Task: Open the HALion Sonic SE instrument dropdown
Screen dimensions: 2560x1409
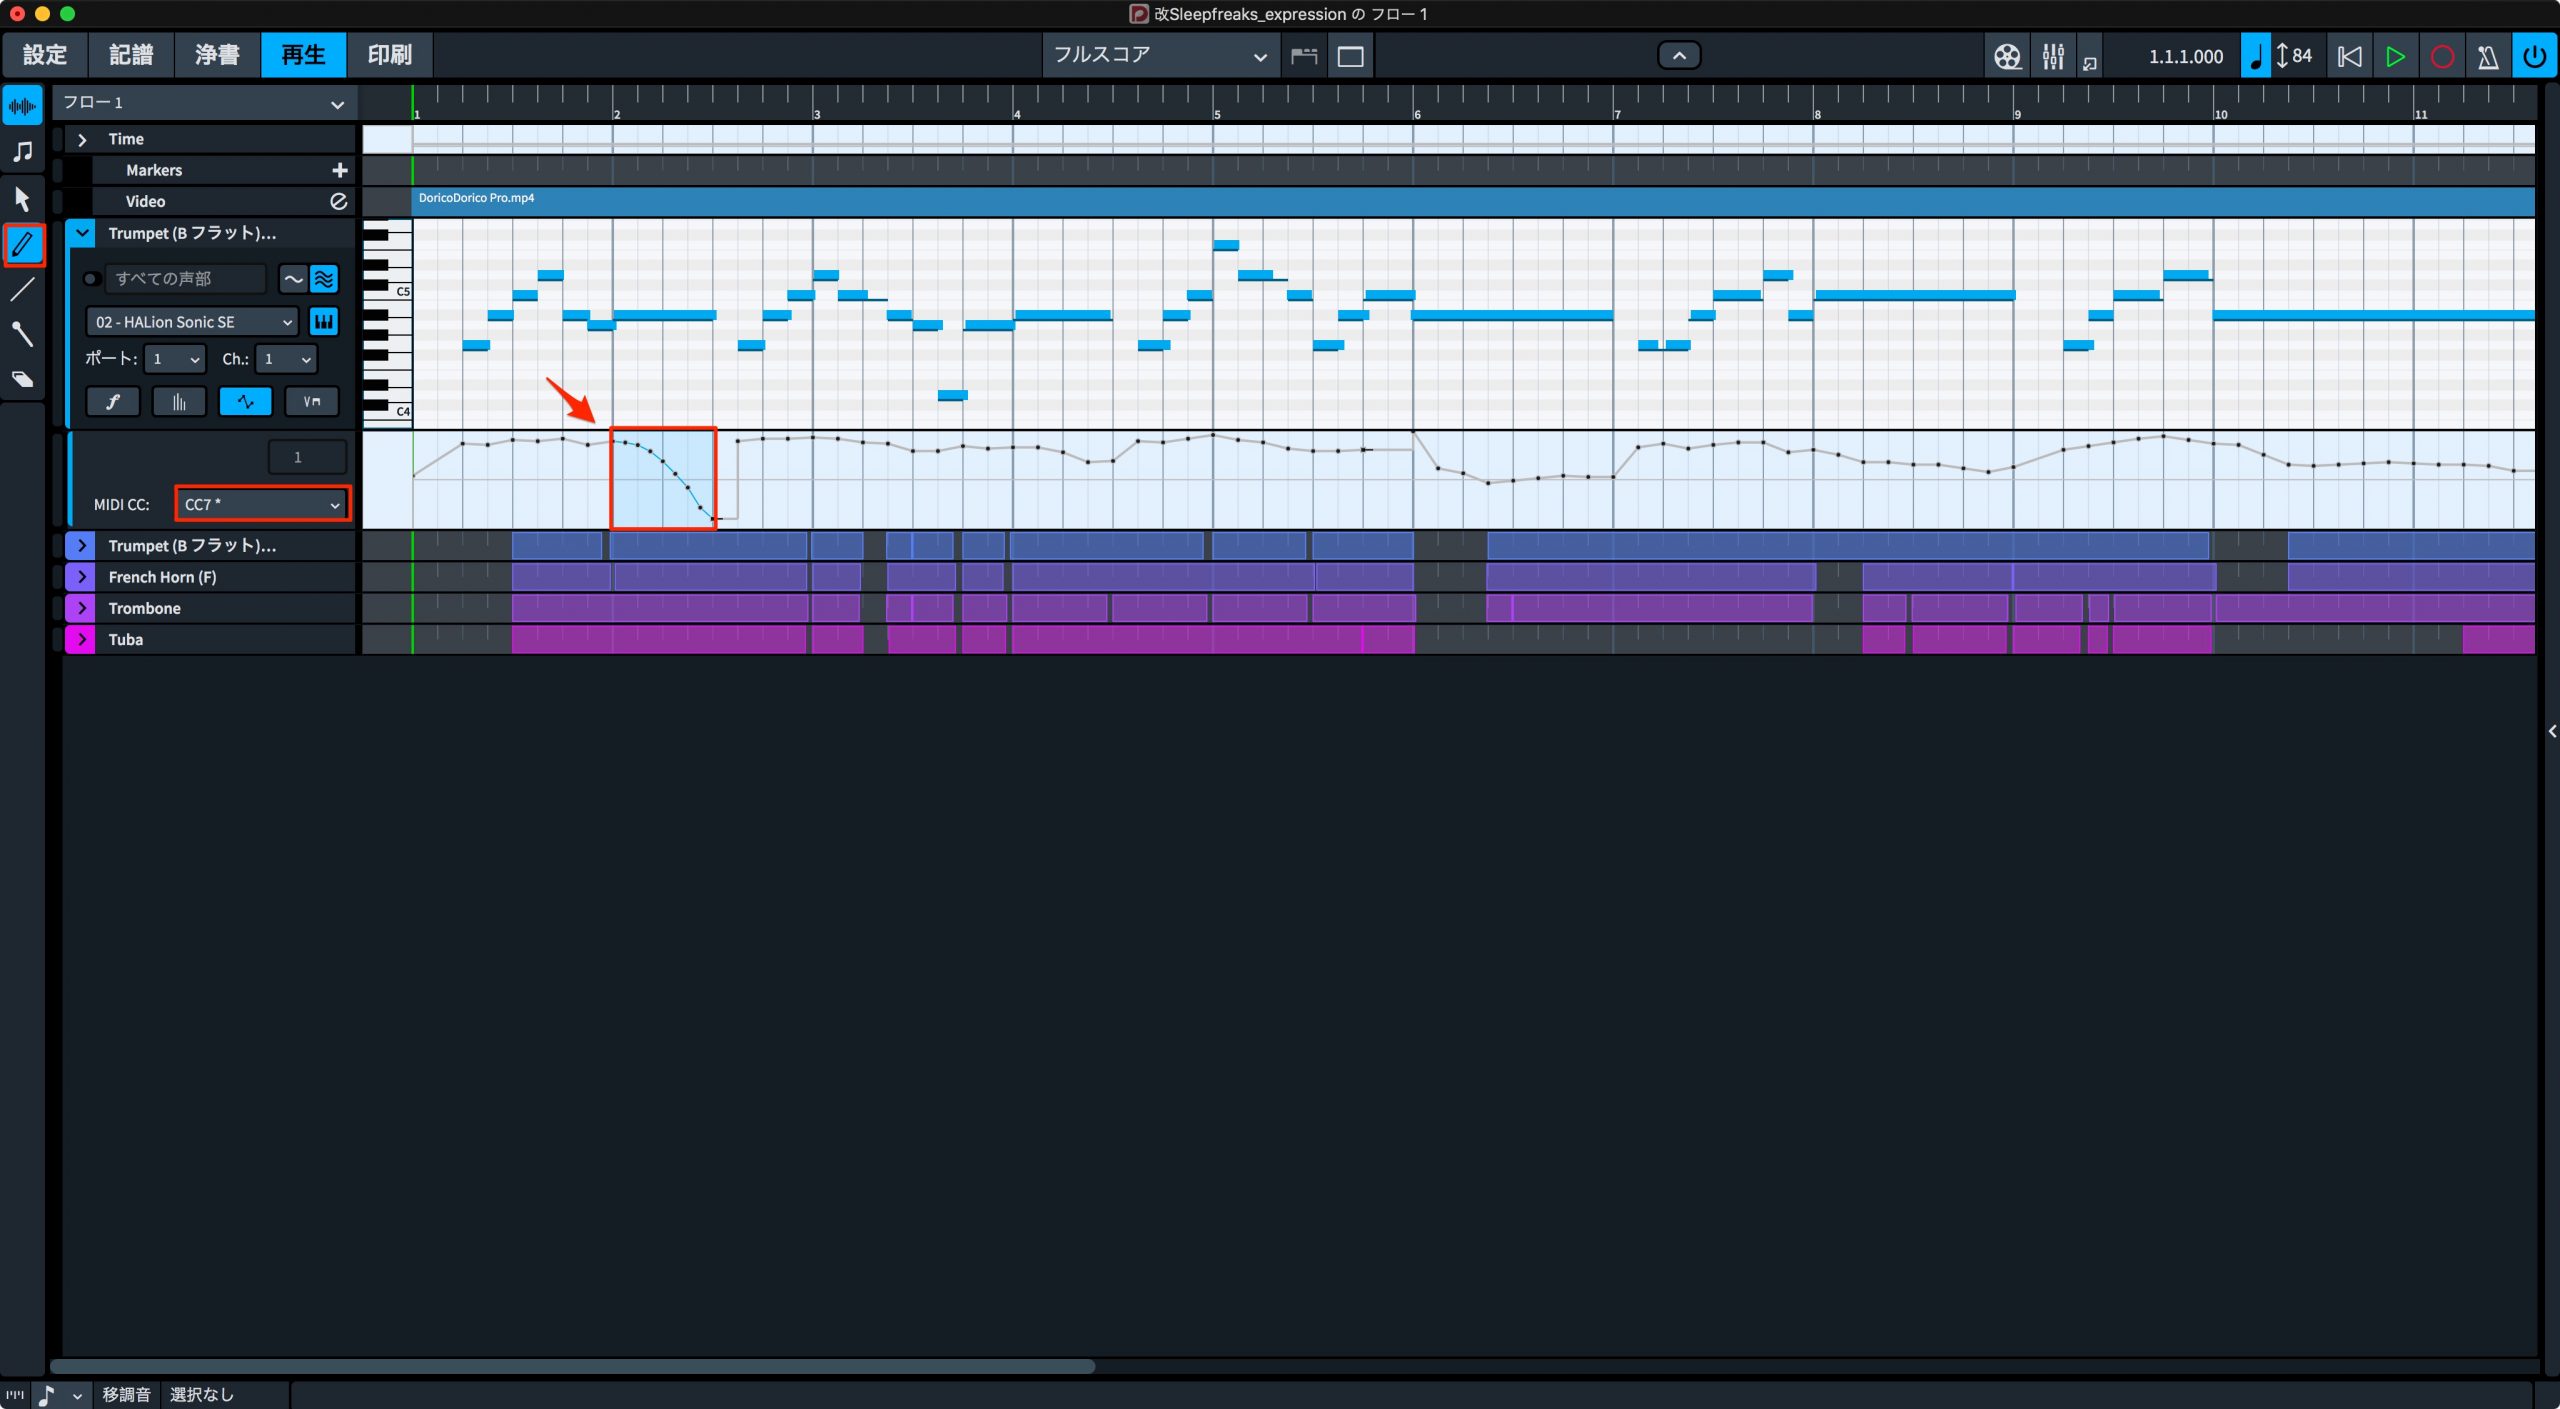Action: [x=193, y=322]
